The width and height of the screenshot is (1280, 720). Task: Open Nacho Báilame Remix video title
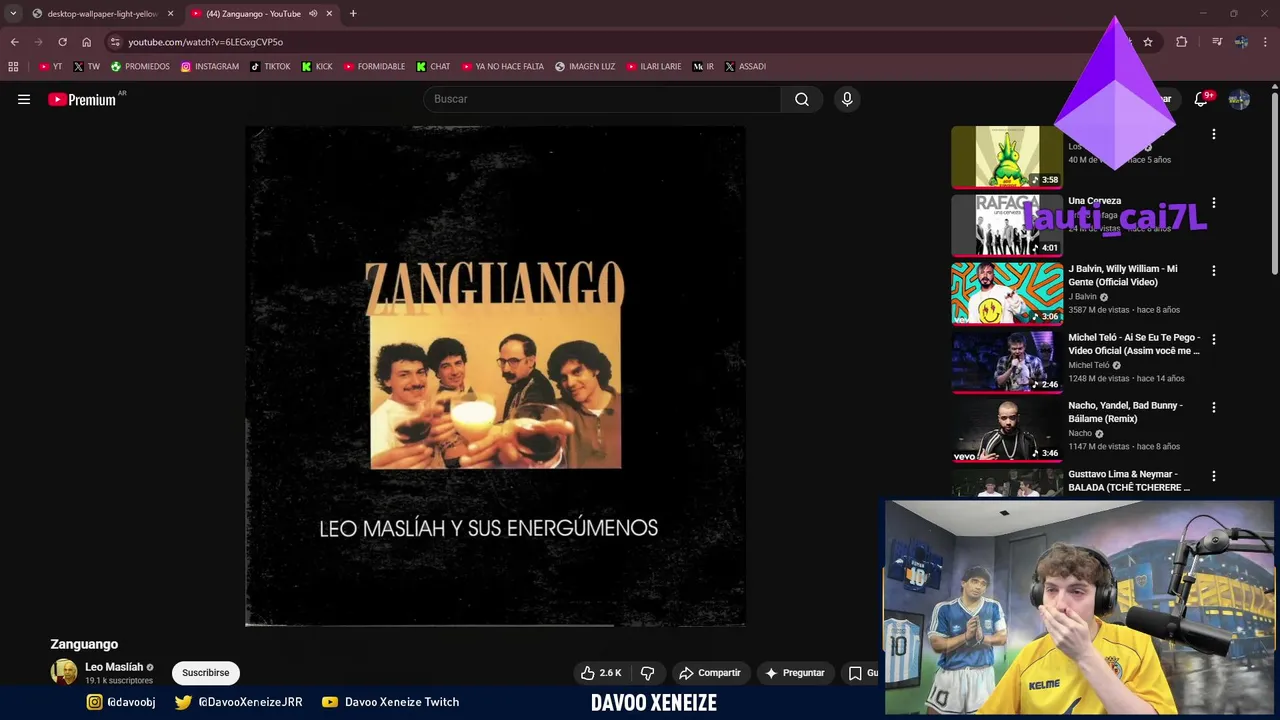click(1126, 412)
